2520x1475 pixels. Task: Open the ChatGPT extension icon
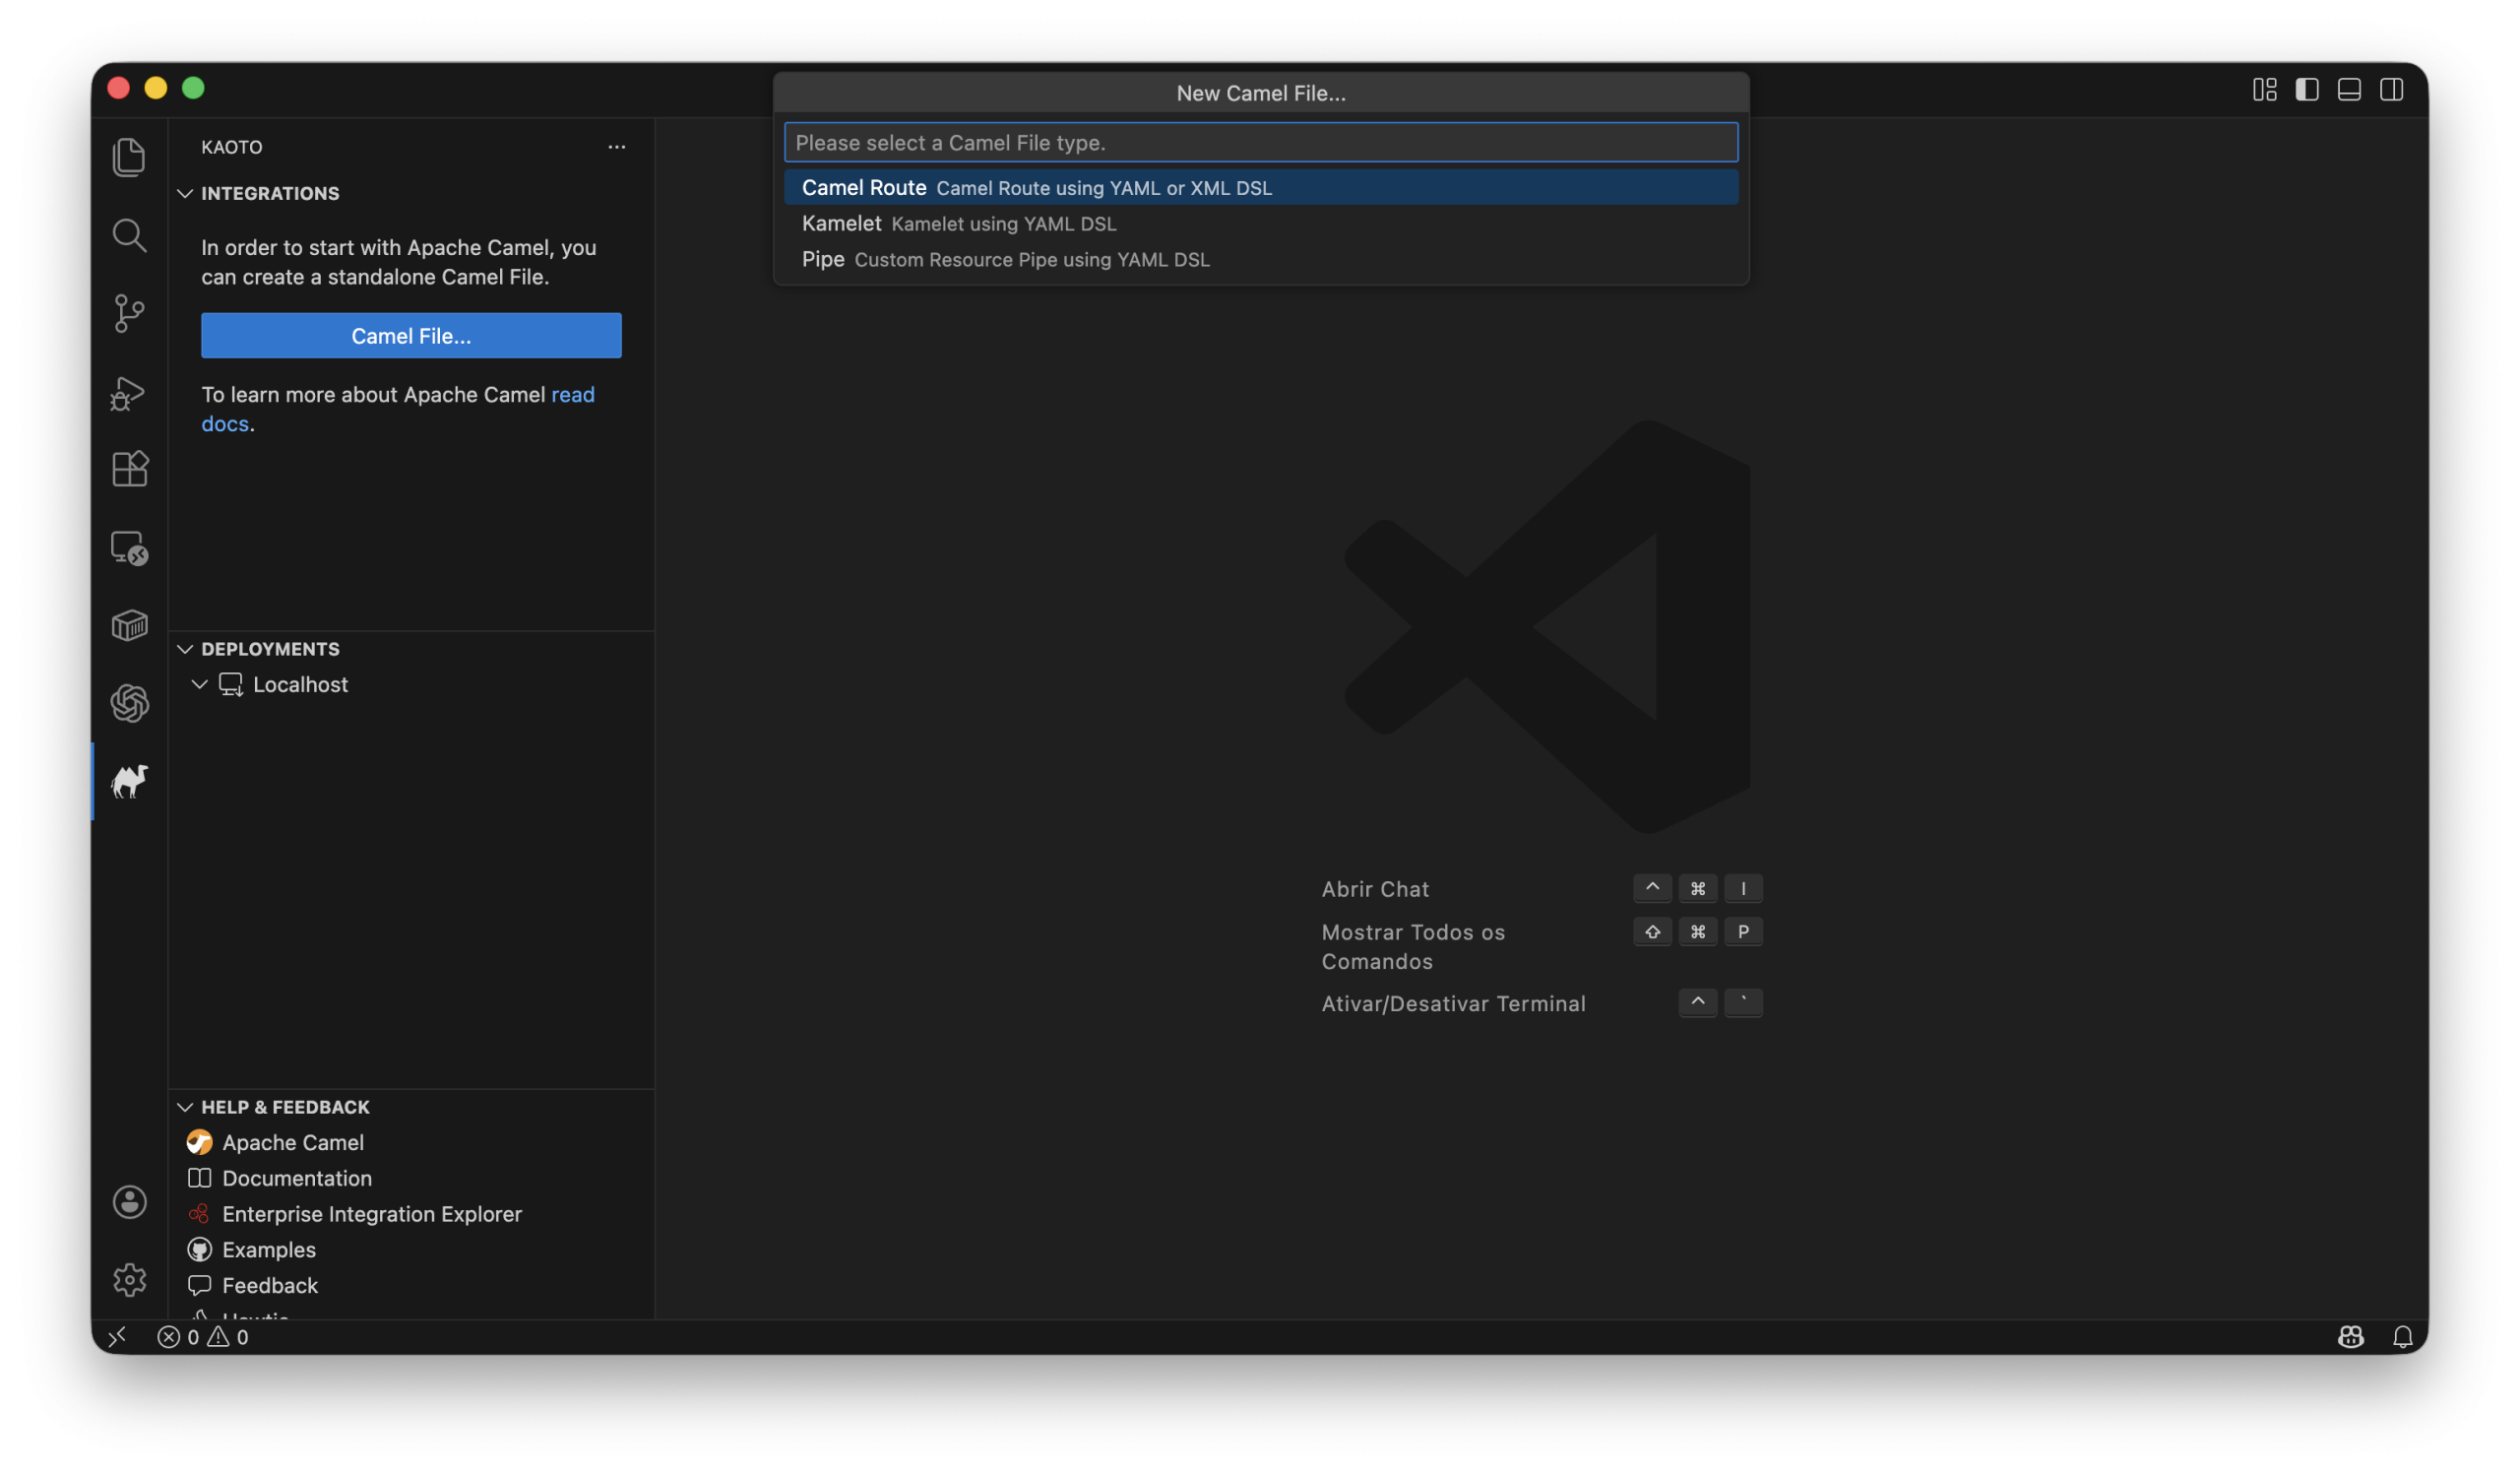click(x=129, y=703)
